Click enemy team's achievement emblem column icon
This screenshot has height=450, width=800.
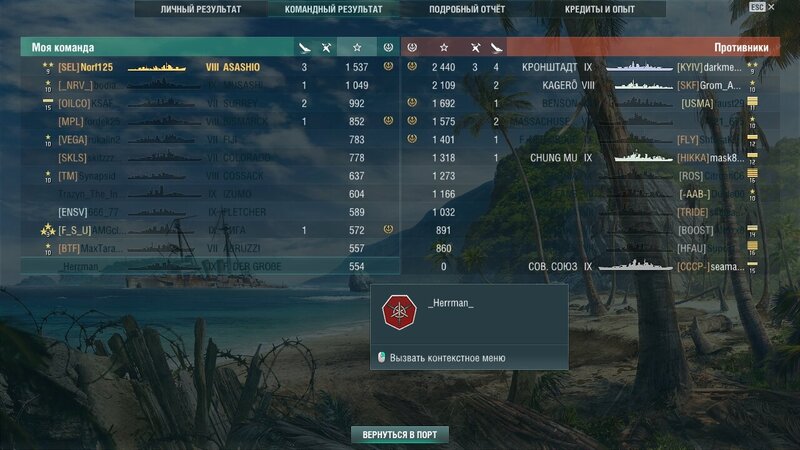coord(412,47)
